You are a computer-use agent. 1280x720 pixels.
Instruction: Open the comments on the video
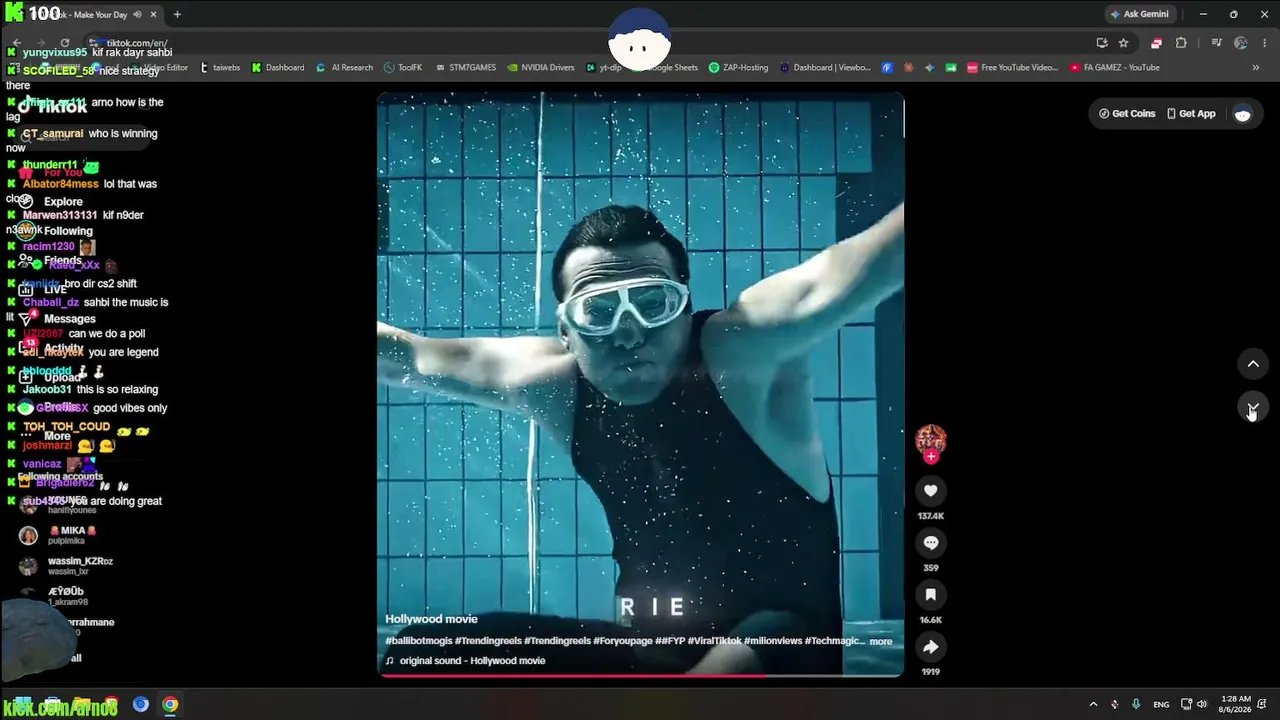[930, 543]
